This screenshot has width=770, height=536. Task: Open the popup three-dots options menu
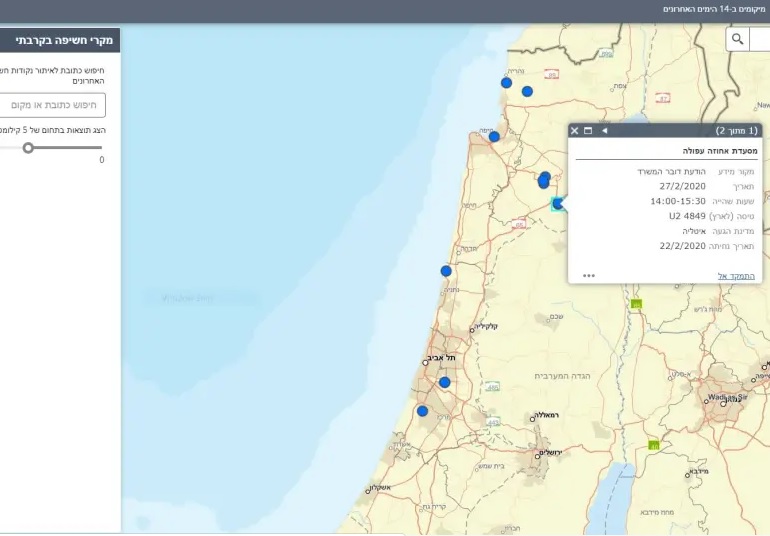click(589, 275)
